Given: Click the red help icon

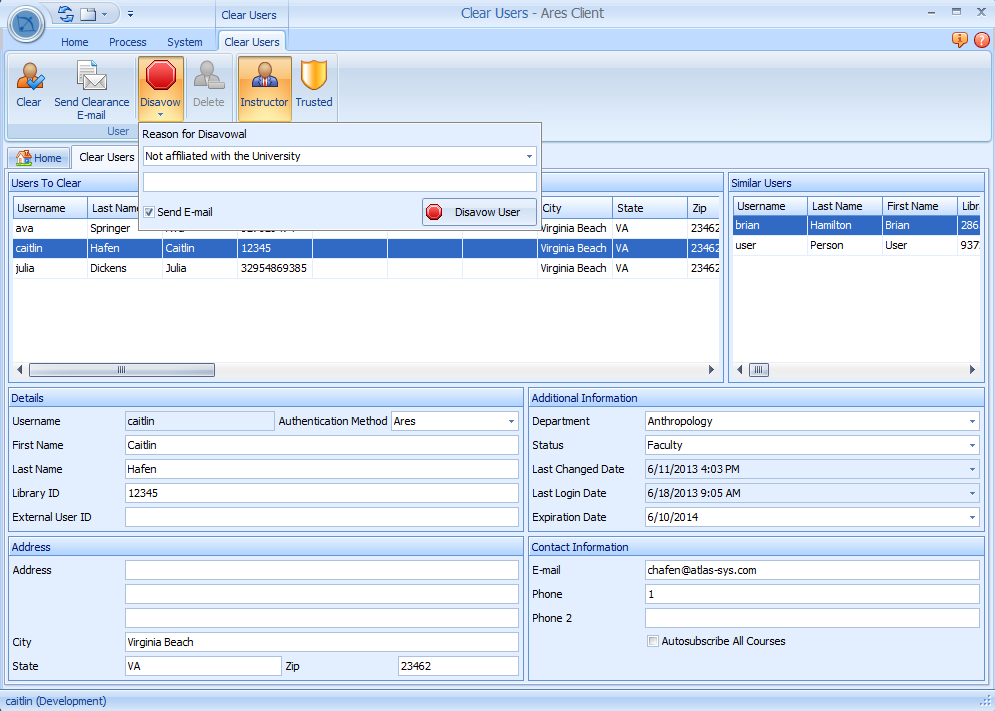Looking at the screenshot, I should 981,39.
